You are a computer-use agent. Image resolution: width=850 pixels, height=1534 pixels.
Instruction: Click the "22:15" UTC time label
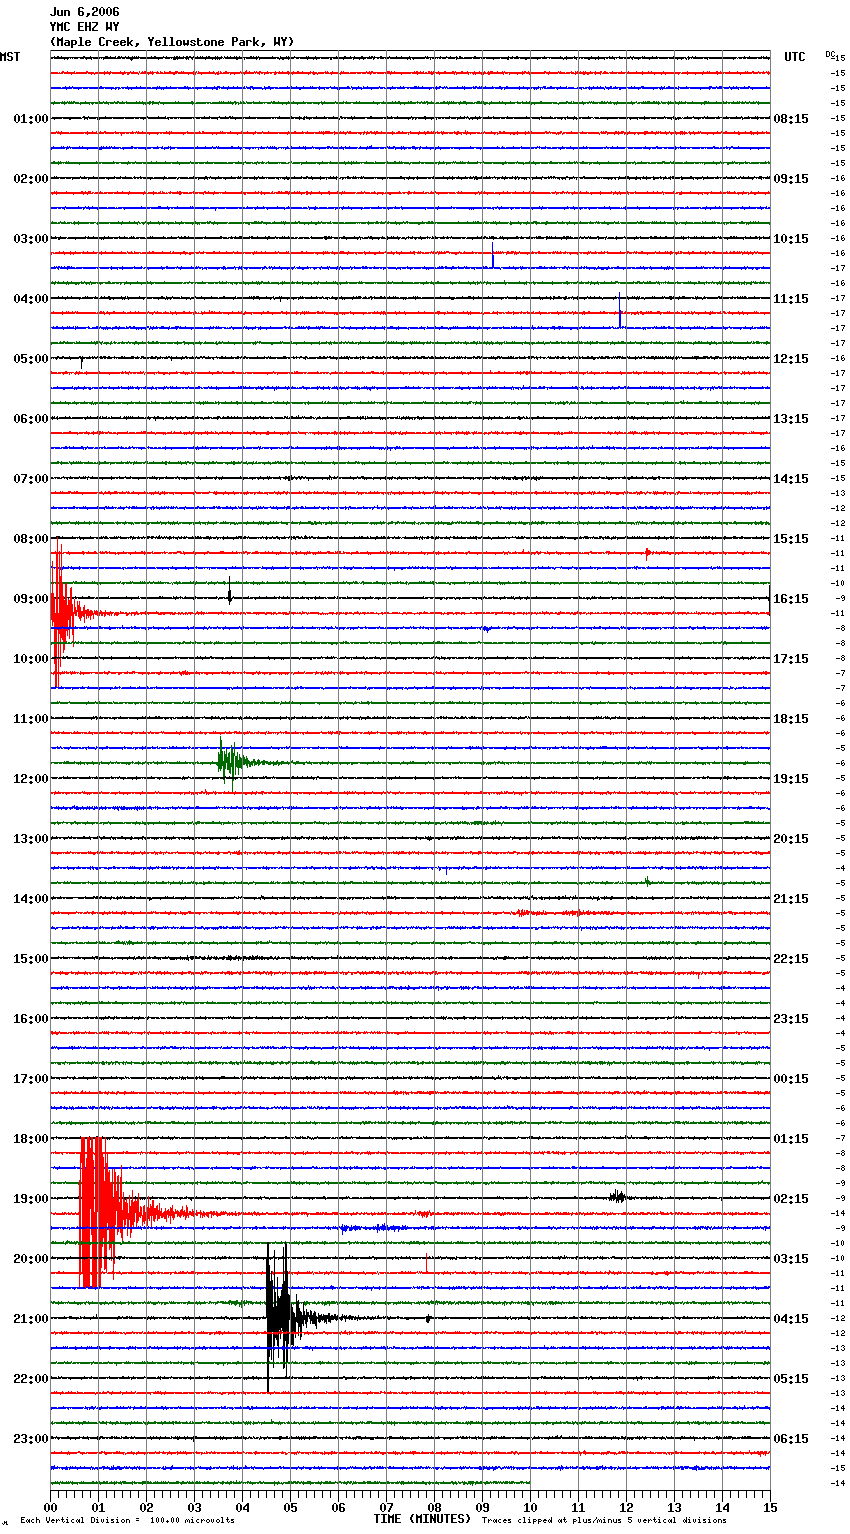(791, 959)
